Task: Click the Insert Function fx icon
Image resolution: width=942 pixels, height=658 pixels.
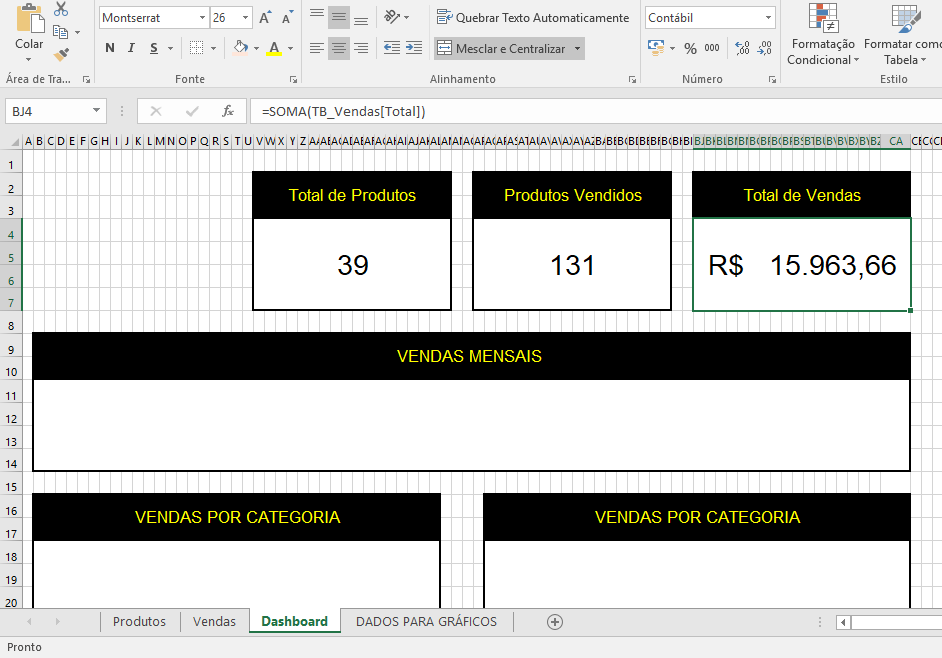Action: point(228,111)
